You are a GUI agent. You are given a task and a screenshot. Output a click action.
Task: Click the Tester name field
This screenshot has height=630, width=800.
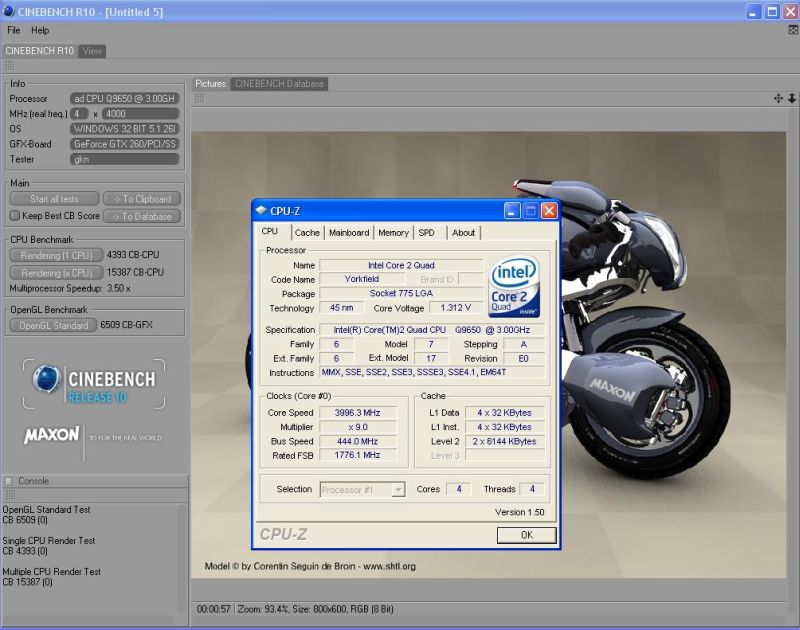click(124, 160)
